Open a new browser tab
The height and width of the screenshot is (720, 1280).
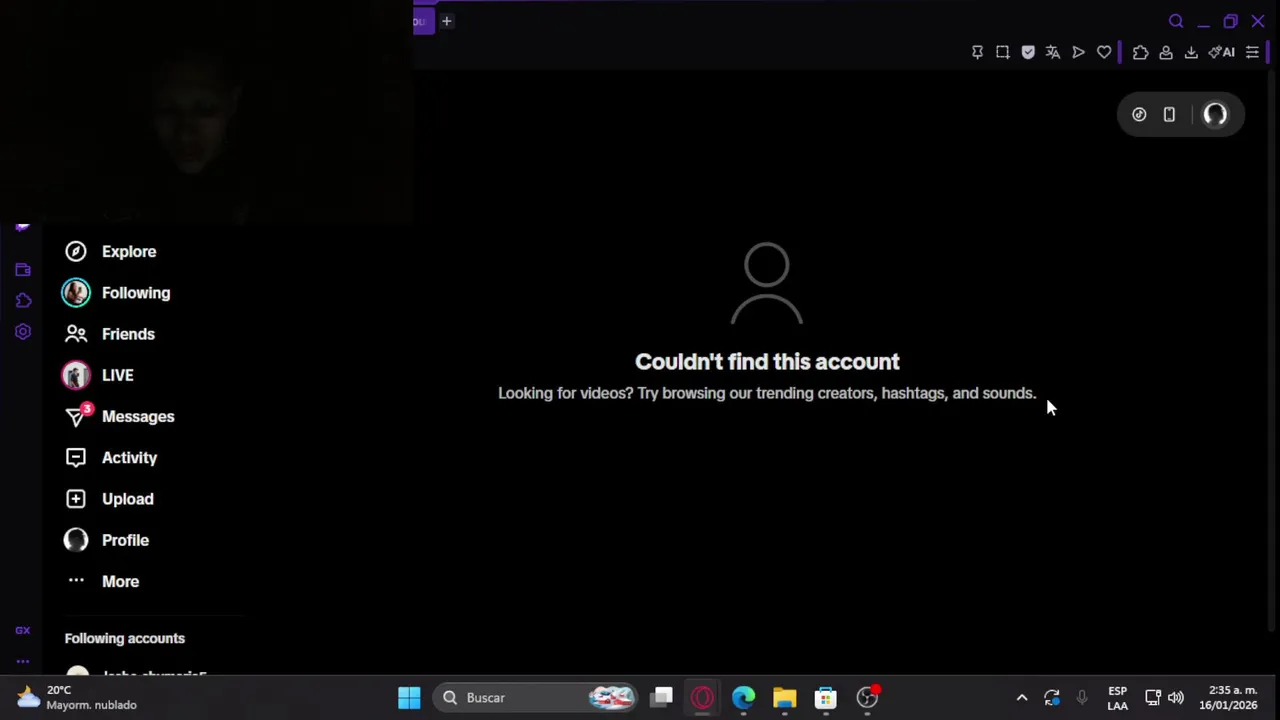447,21
